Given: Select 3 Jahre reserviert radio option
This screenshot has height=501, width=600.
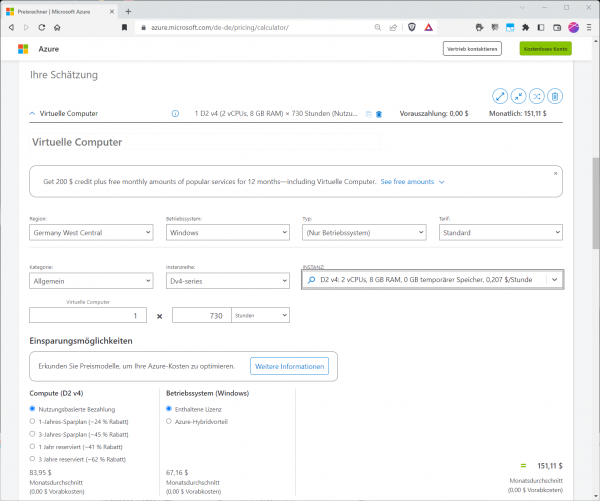Looking at the screenshot, I should 32,459.
